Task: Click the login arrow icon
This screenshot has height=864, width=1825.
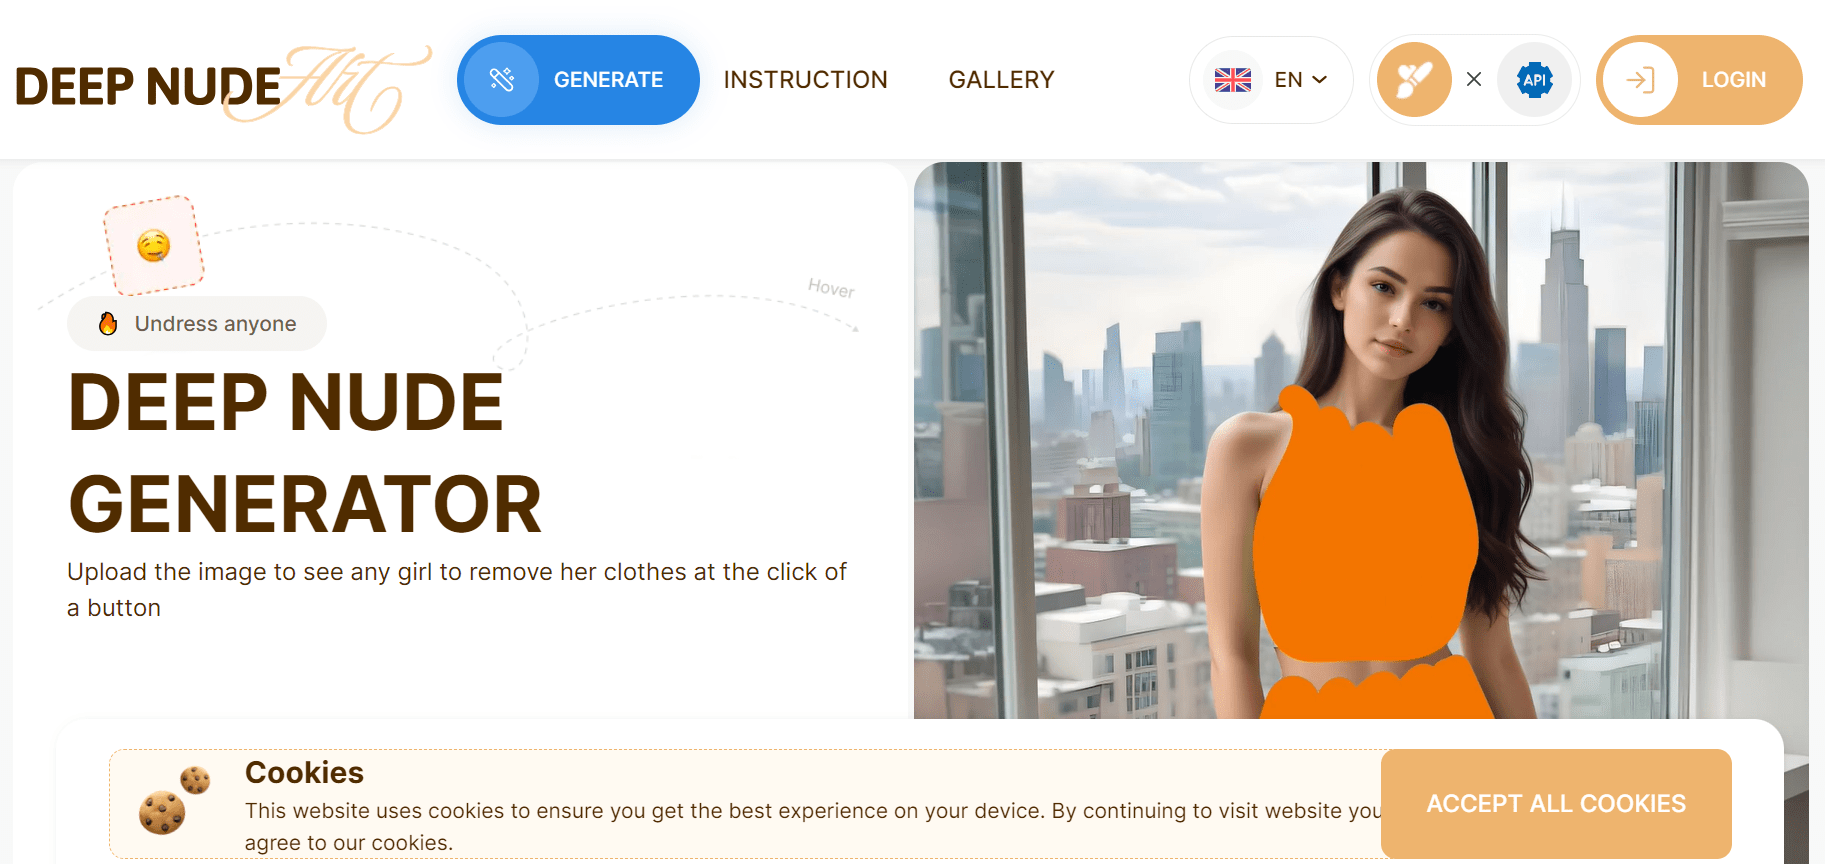Action: (x=1640, y=80)
